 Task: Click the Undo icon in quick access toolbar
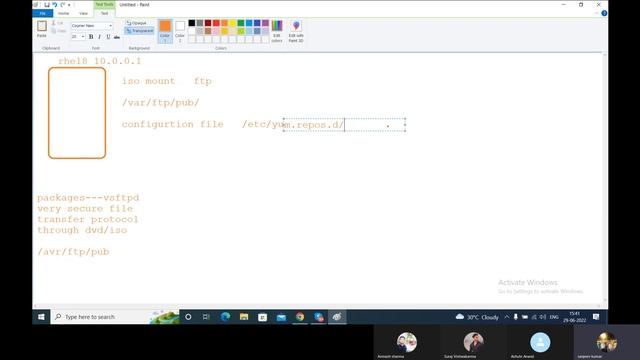point(55,5)
